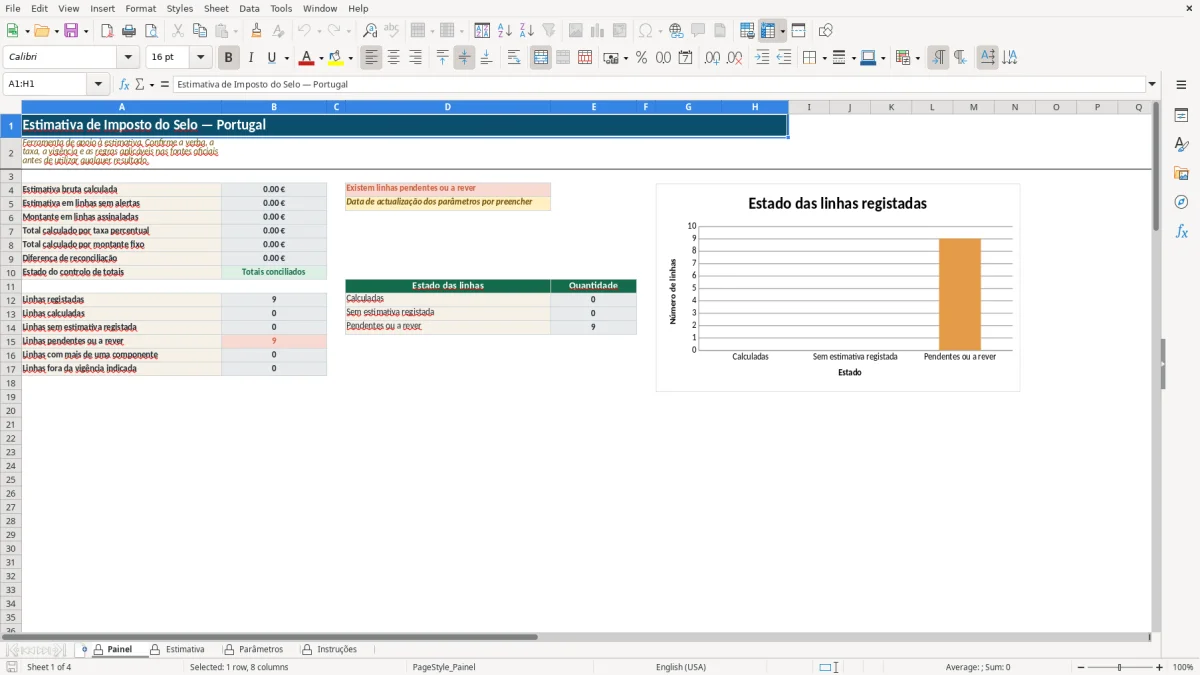Screen dimensions: 1200x675
Task: Open the Data menu
Action: 249,8
